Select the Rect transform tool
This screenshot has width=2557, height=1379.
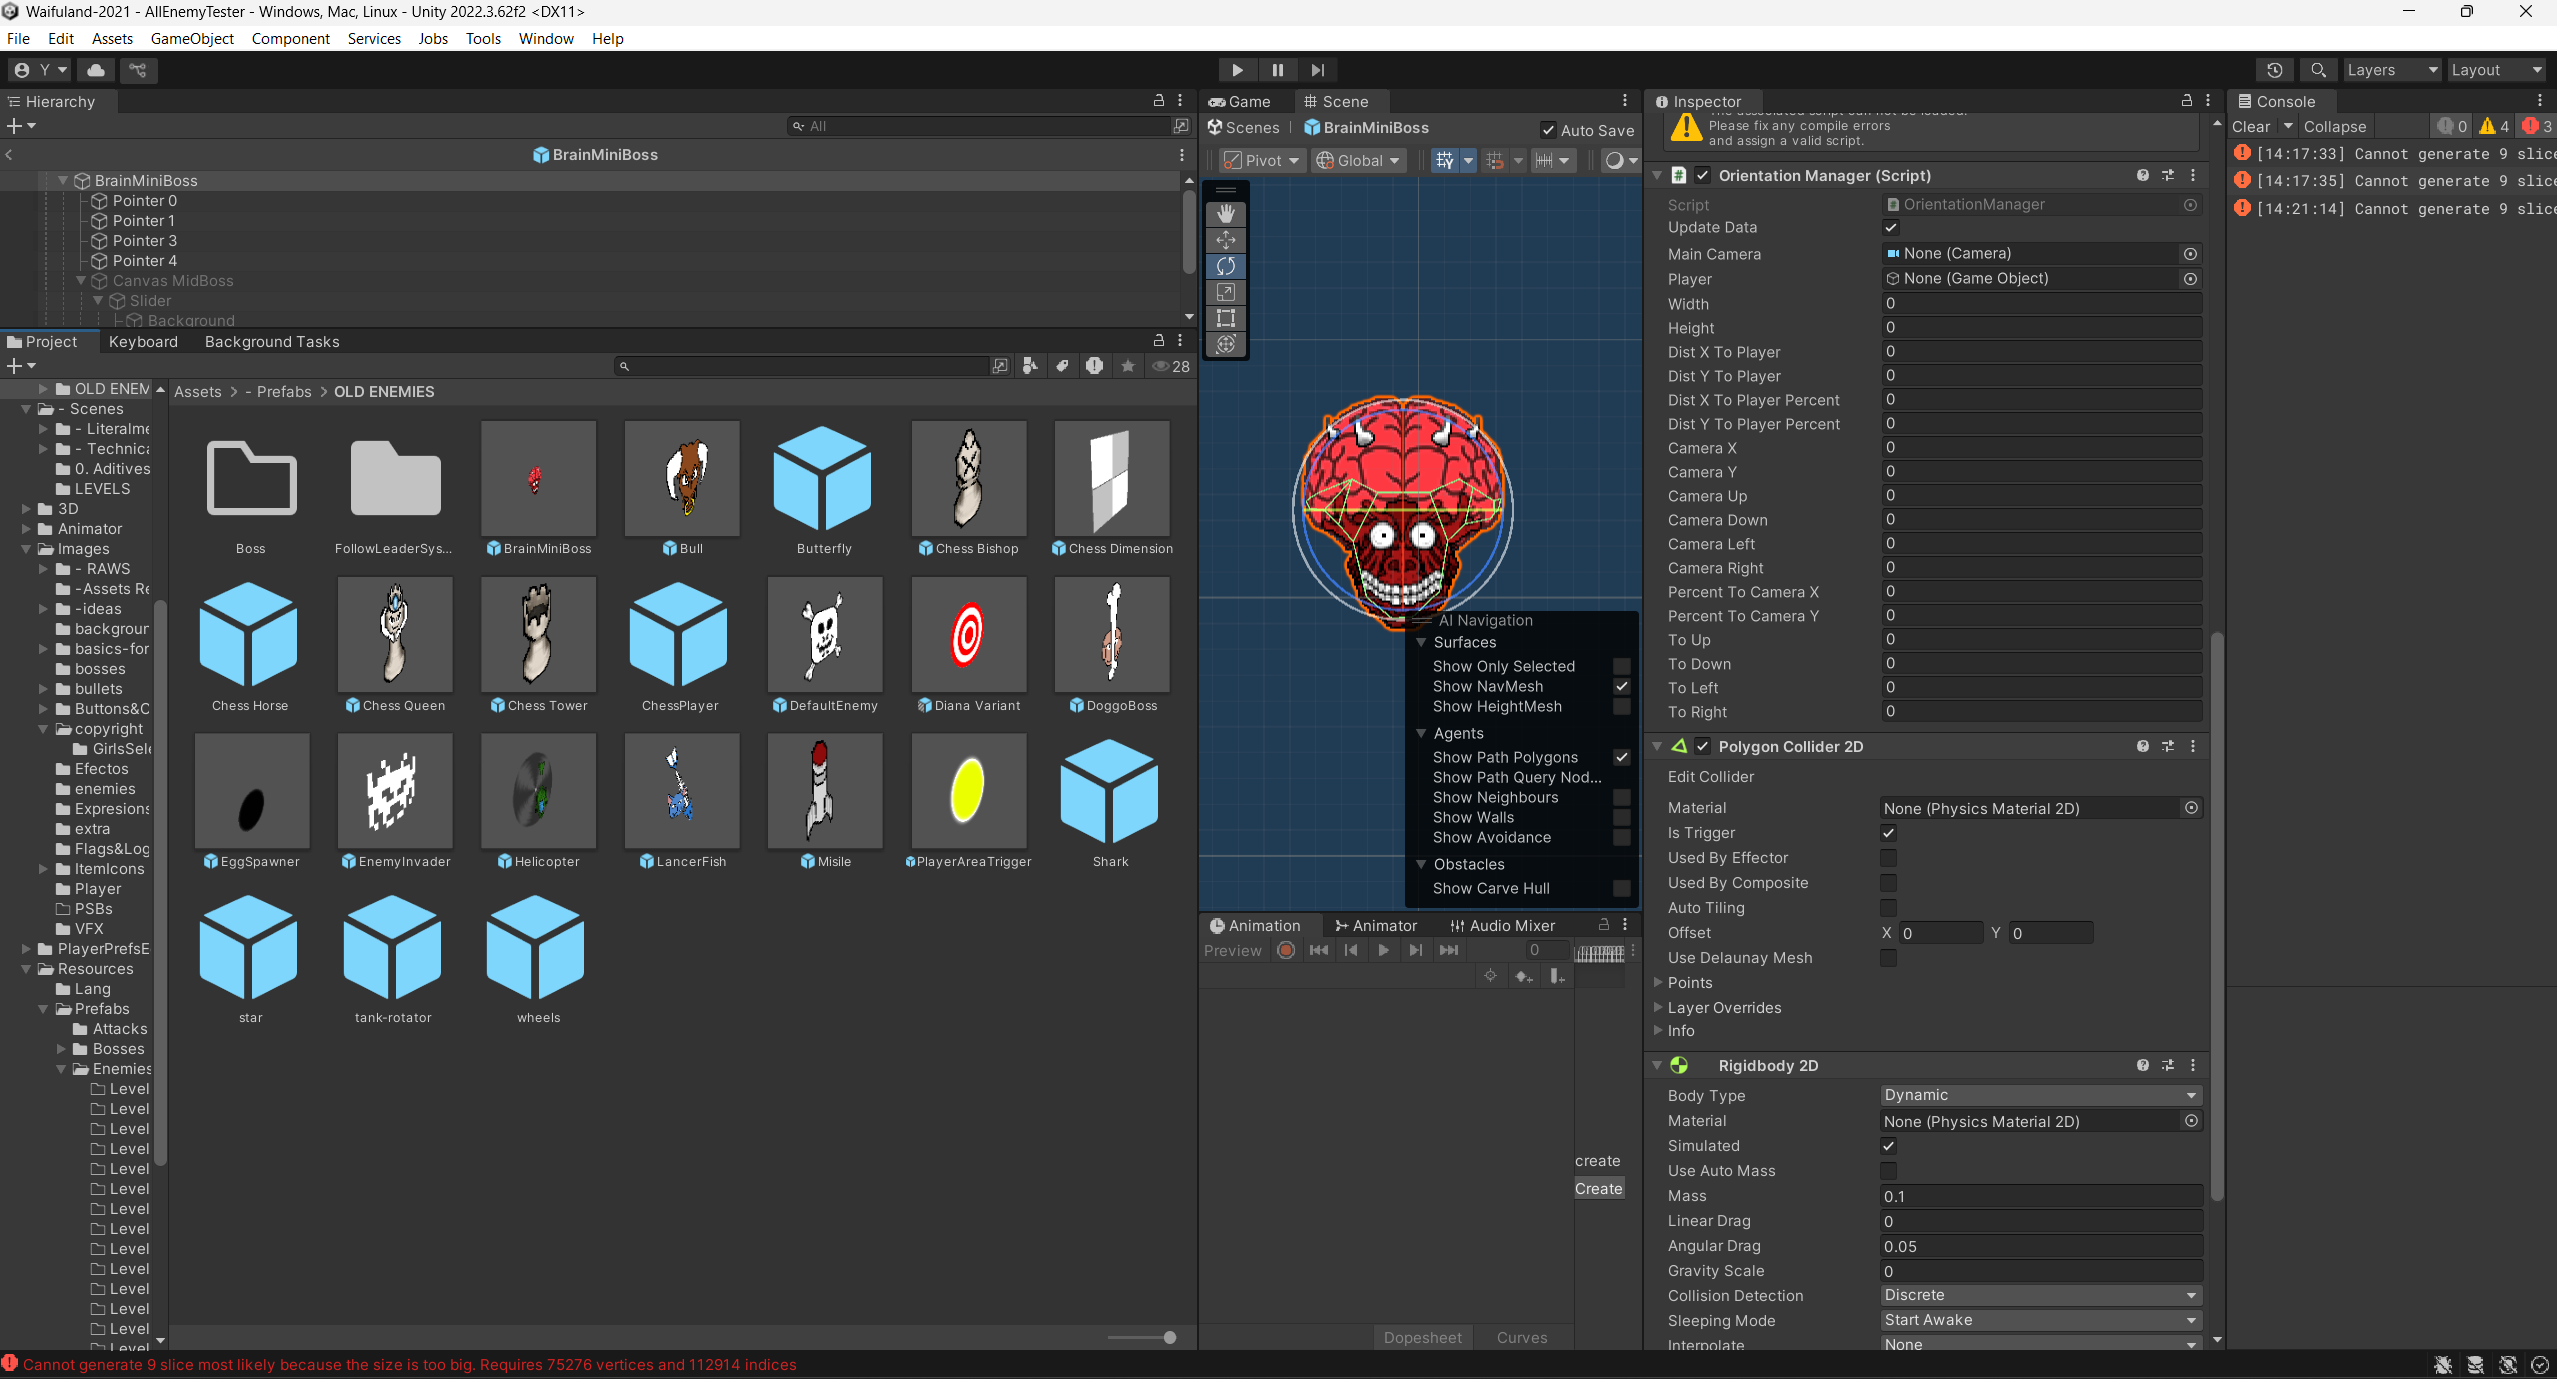click(1226, 318)
